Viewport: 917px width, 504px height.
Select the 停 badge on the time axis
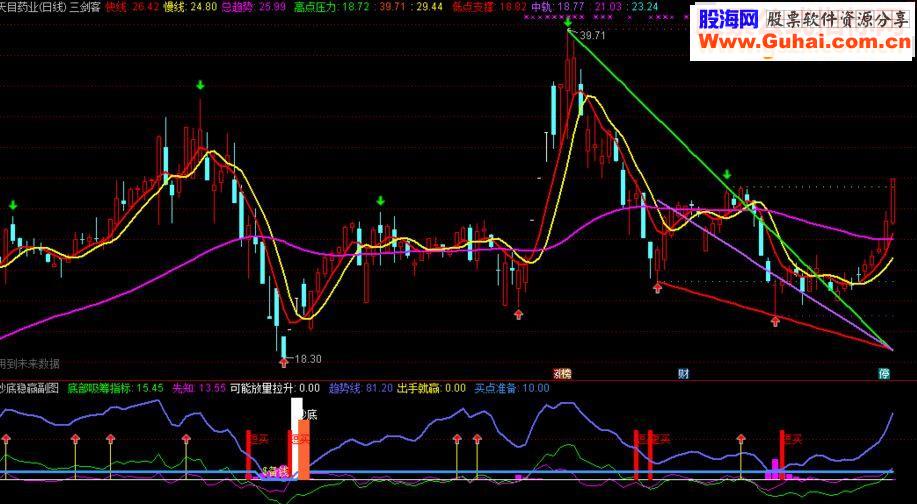(884, 374)
